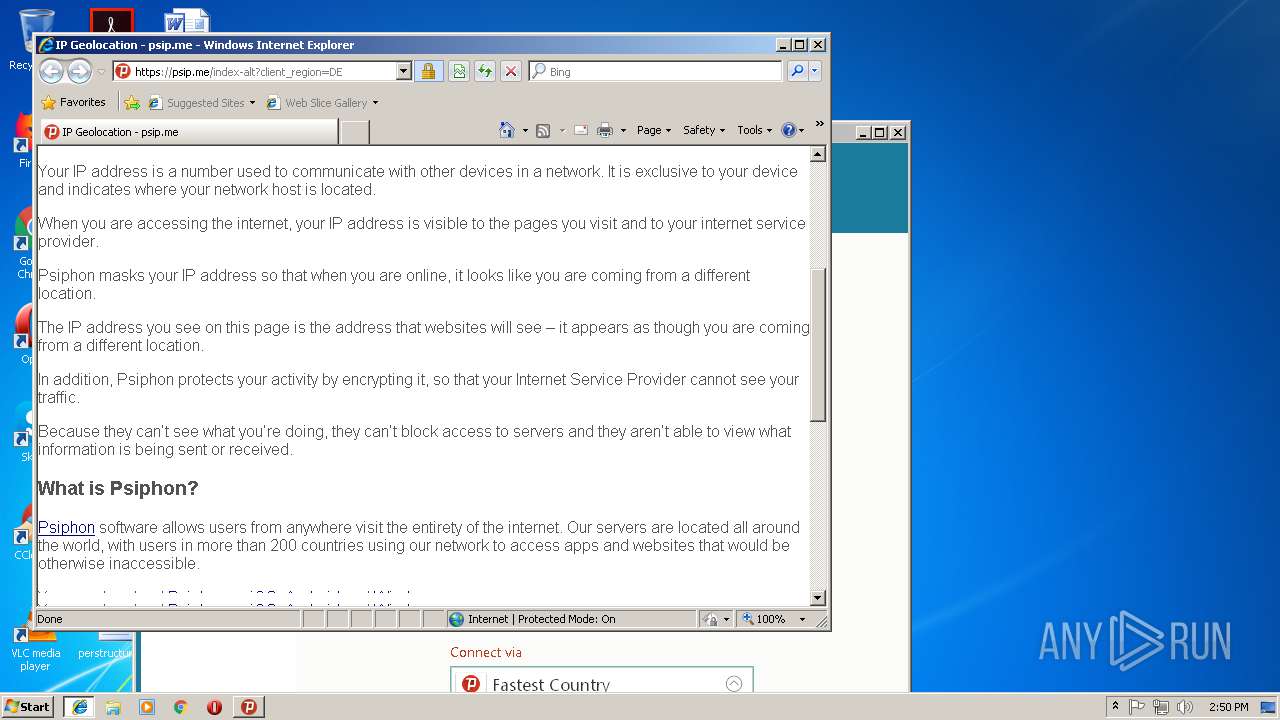Open the Adobe Reader desktop icon

pos(112,20)
